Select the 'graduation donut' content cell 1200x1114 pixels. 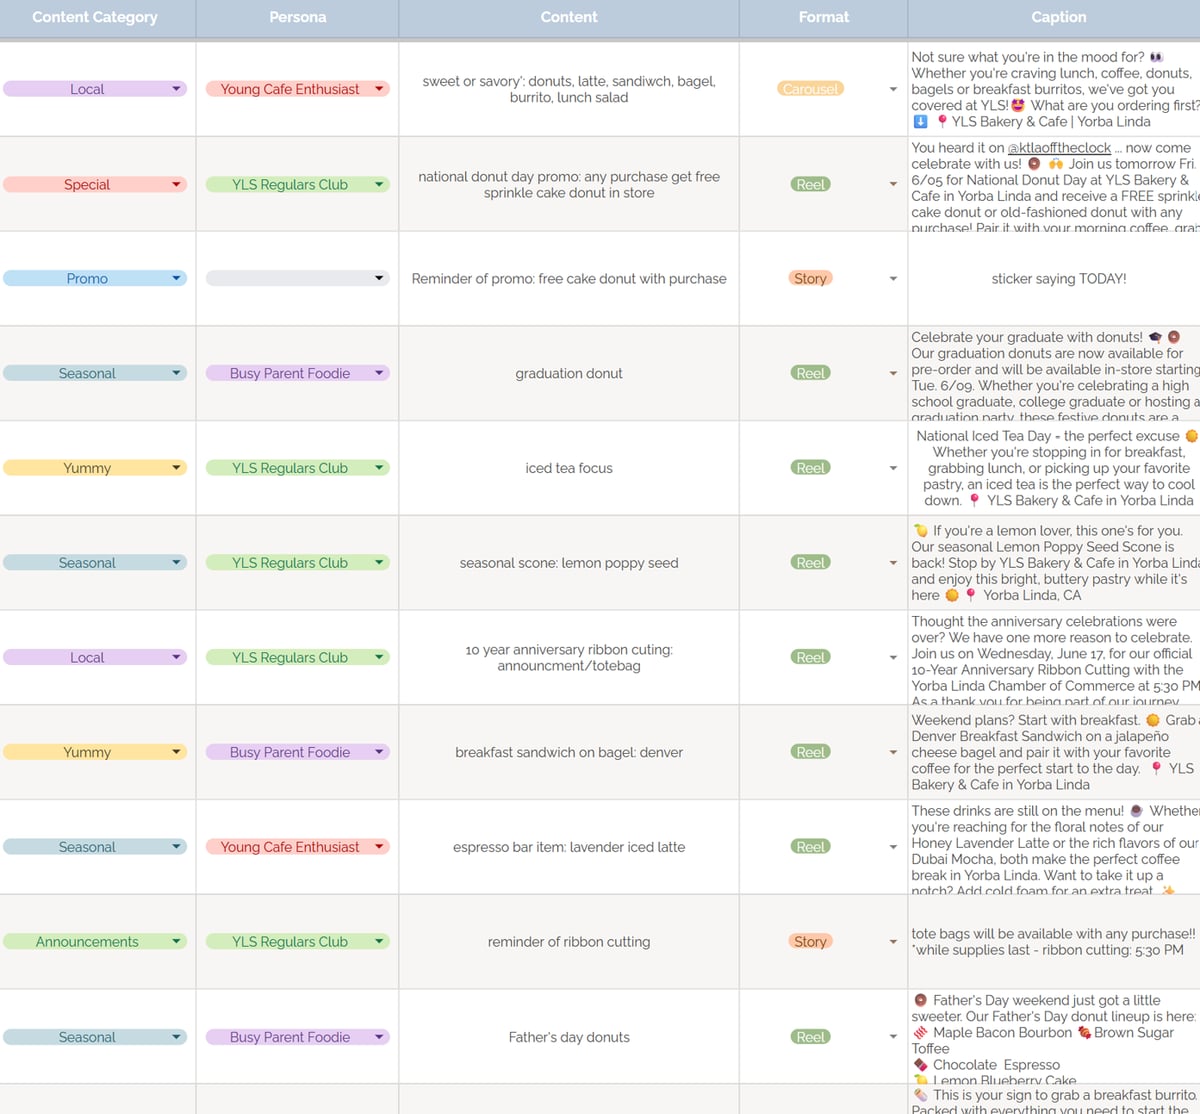coord(569,373)
